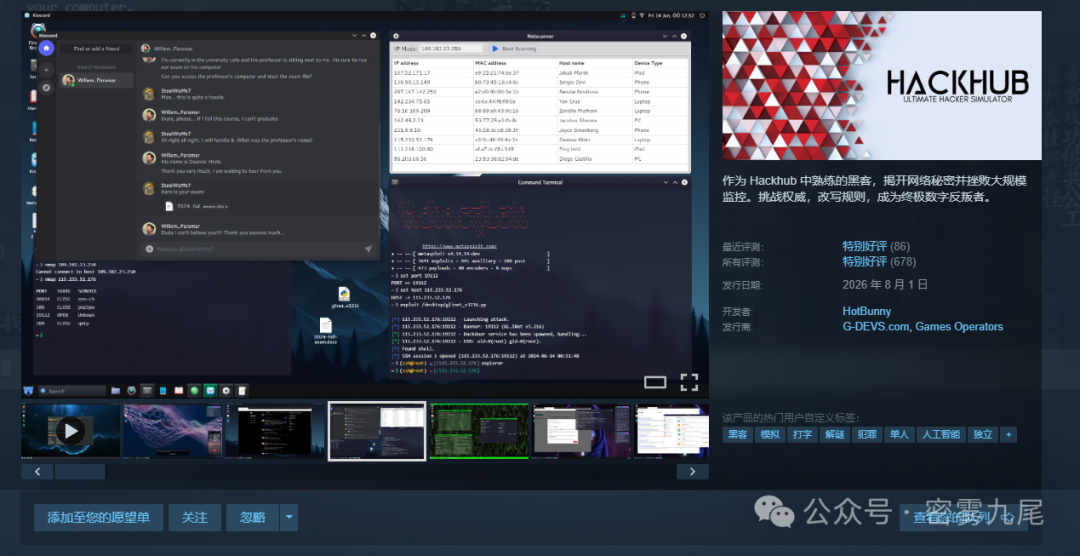
Task: Click the left arrow under thumbnails
Action: [37, 472]
